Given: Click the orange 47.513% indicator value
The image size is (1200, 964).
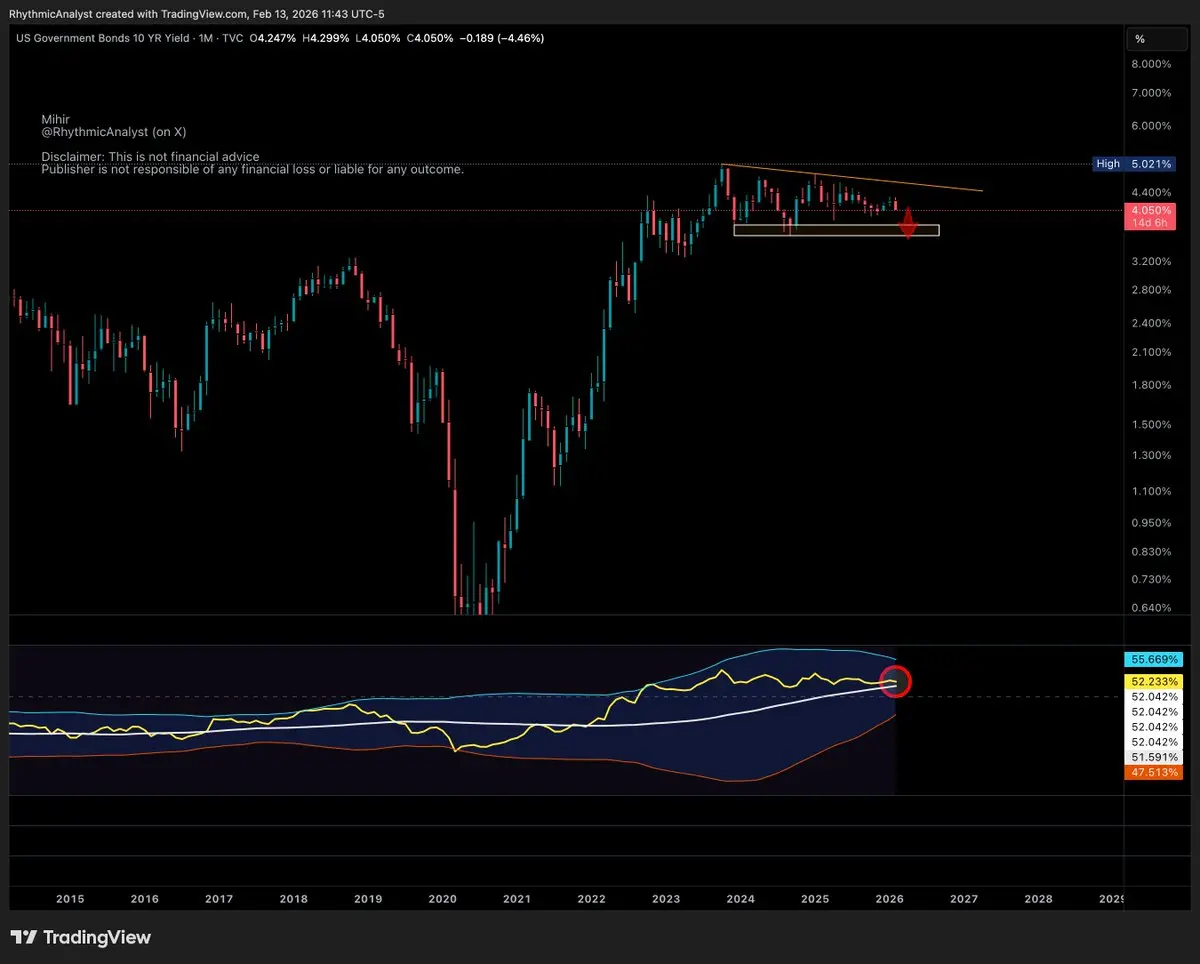Looking at the screenshot, I should [x=1154, y=772].
